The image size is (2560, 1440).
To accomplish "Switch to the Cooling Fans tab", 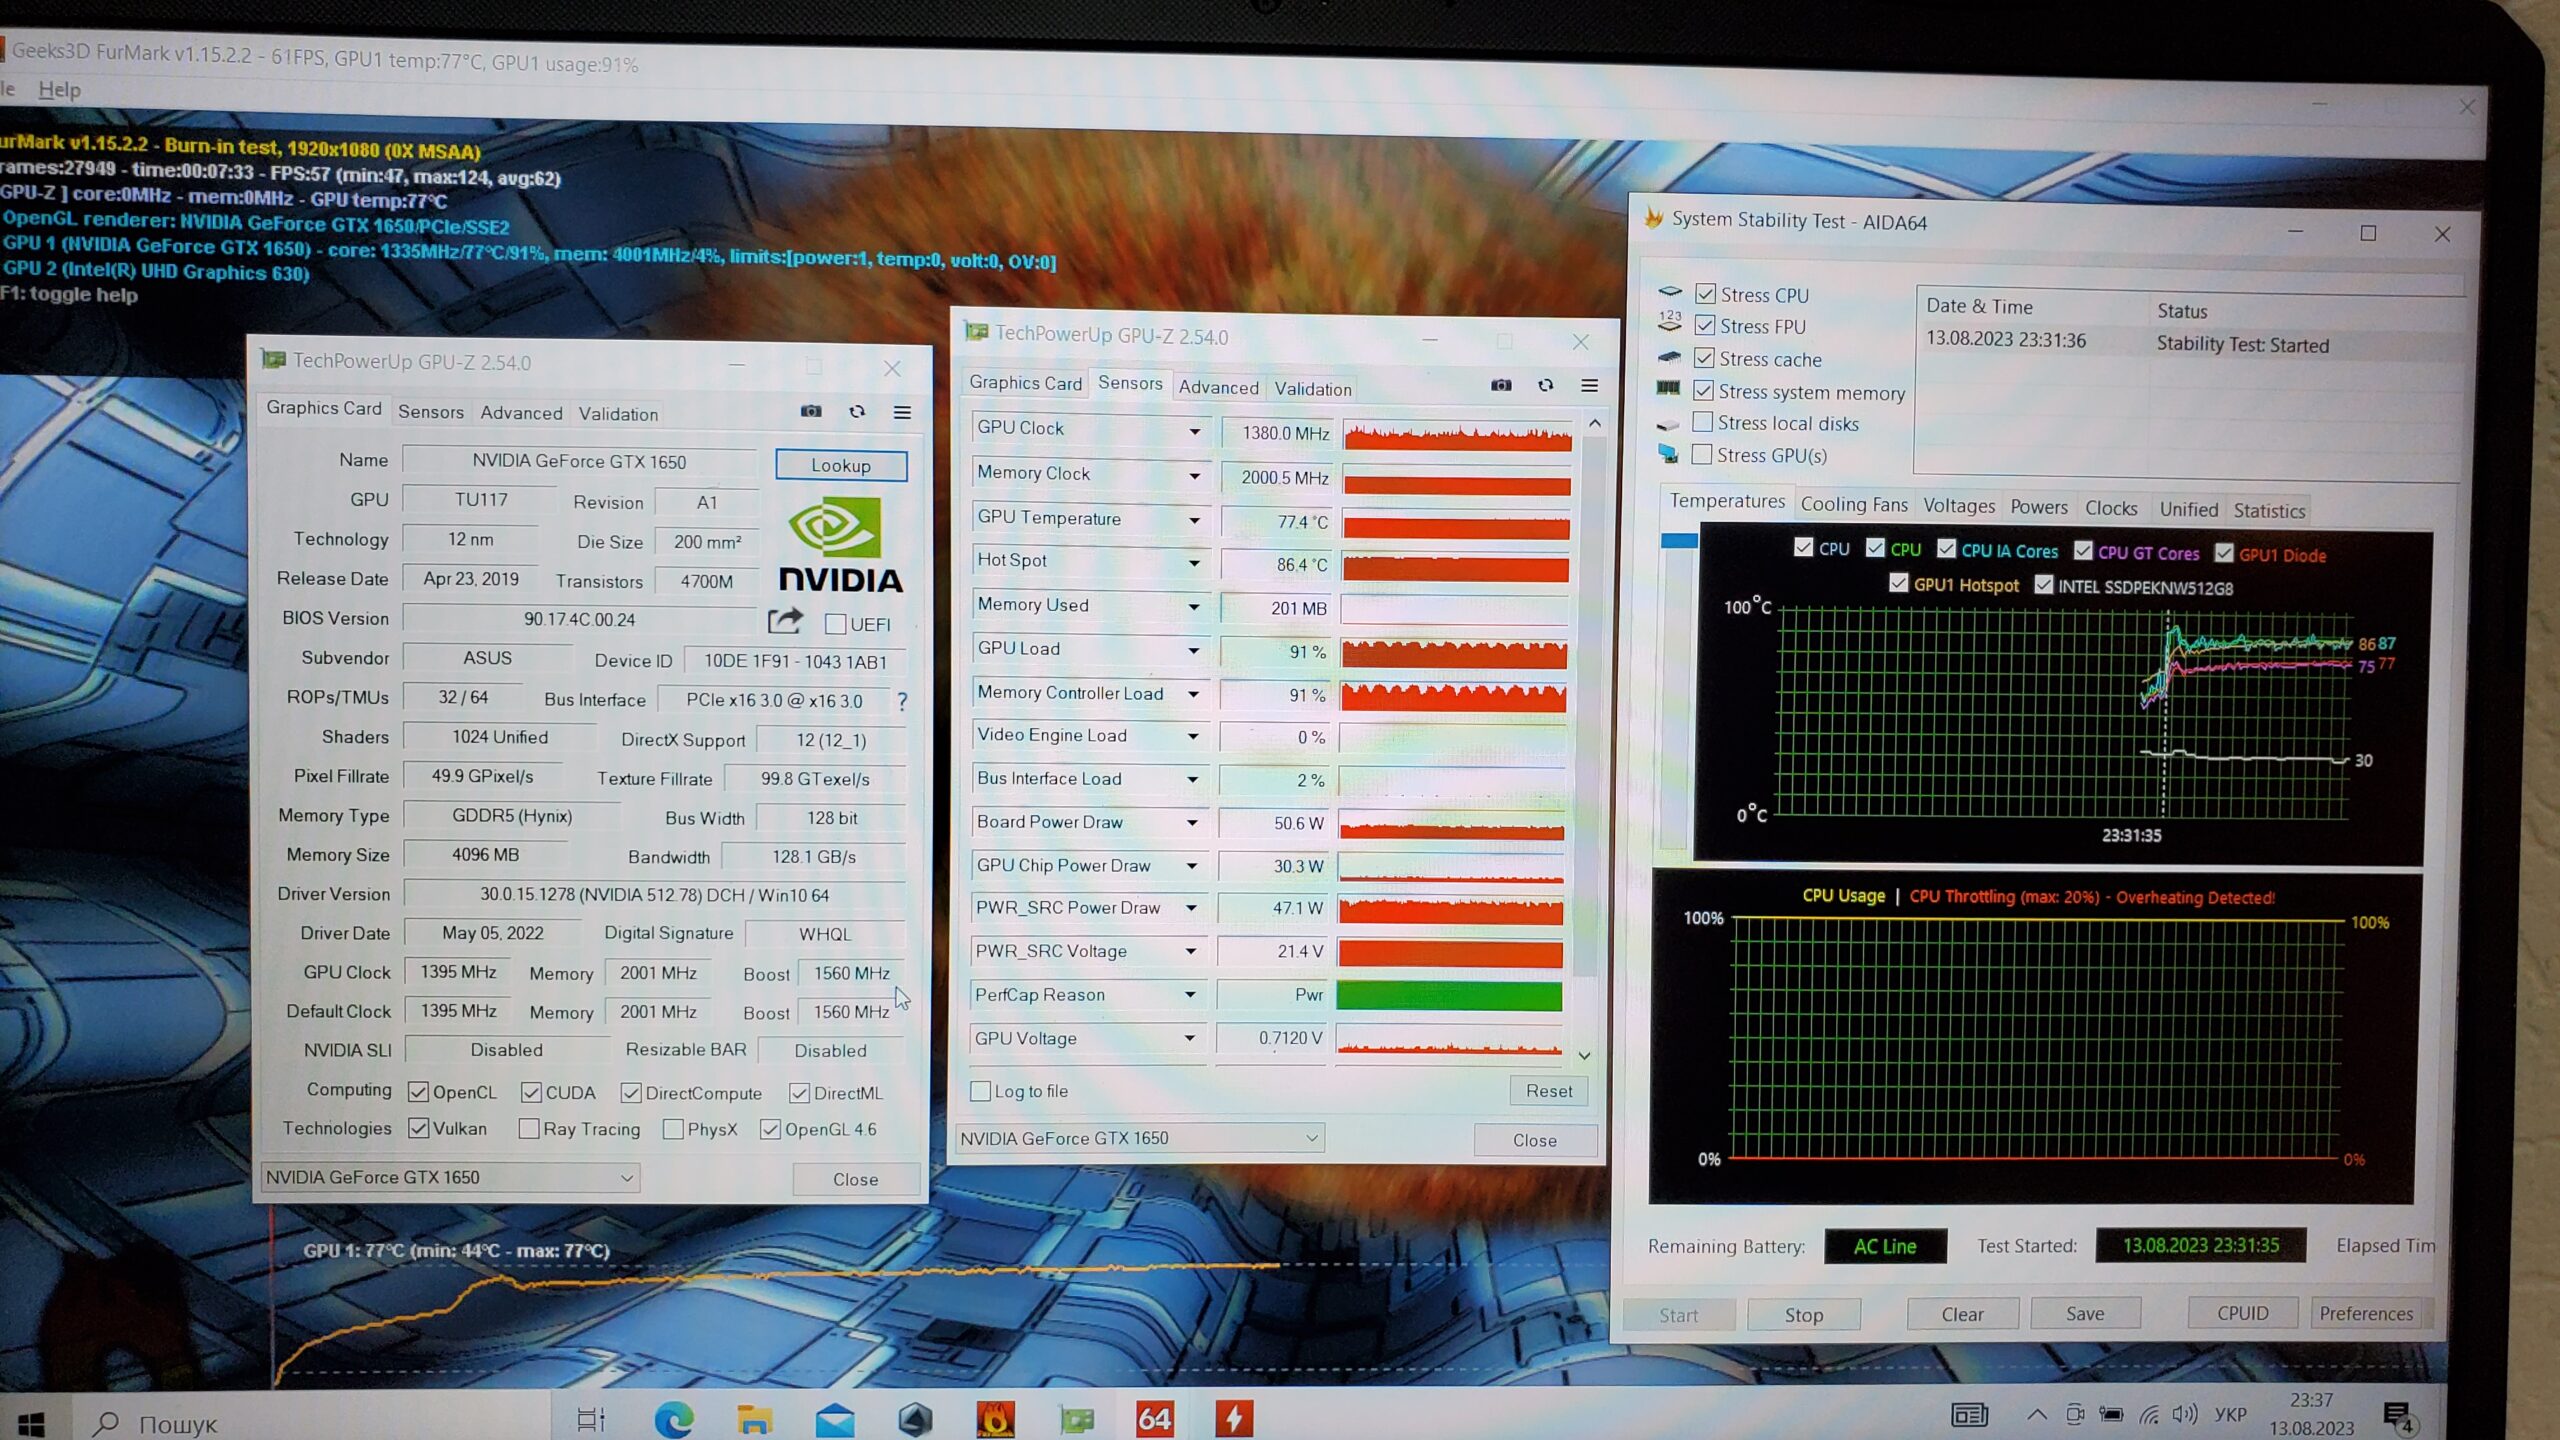I will pyautogui.click(x=1853, y=505).
